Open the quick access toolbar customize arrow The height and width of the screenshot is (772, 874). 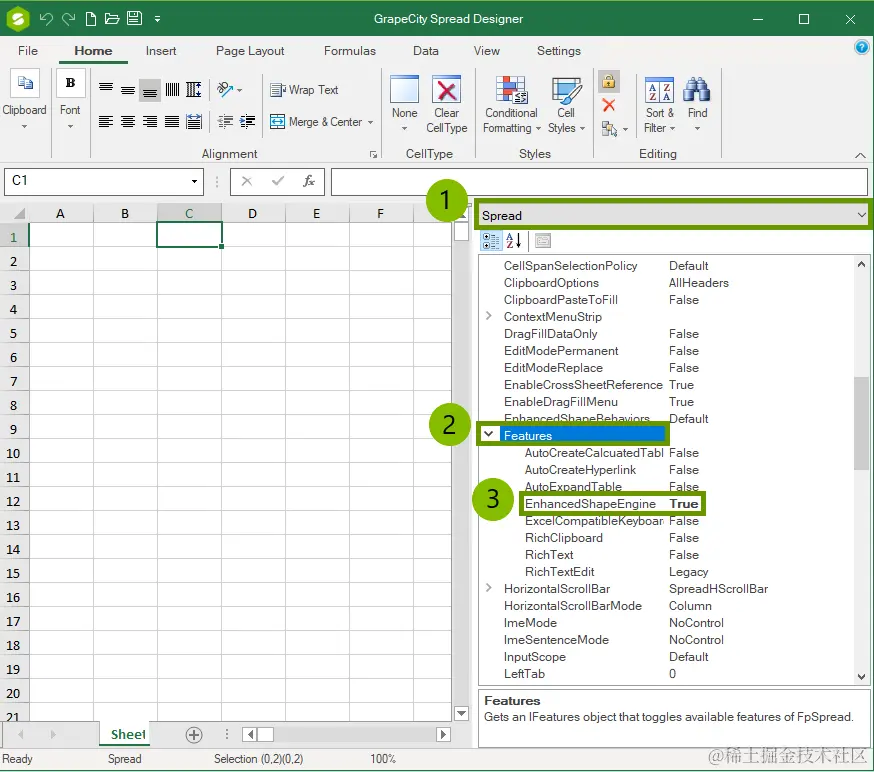(x=158, y=19)
